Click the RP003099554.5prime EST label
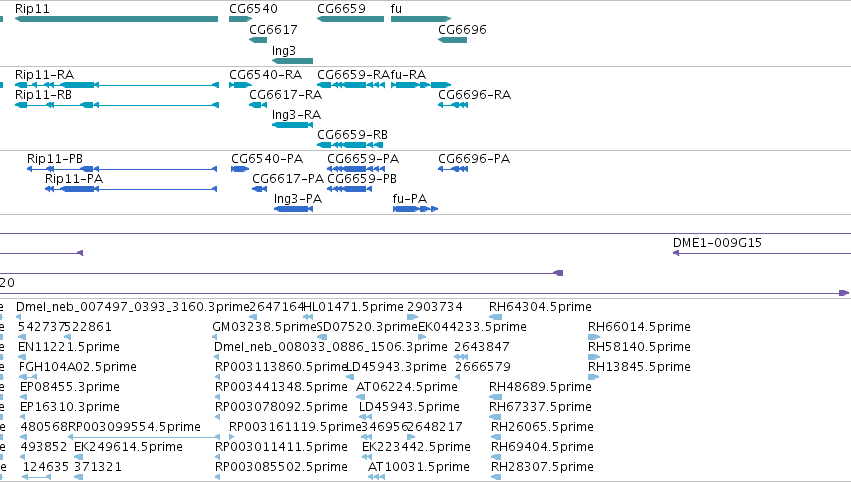Viewport: 851px width, 482px height. (x=134, y=427)
